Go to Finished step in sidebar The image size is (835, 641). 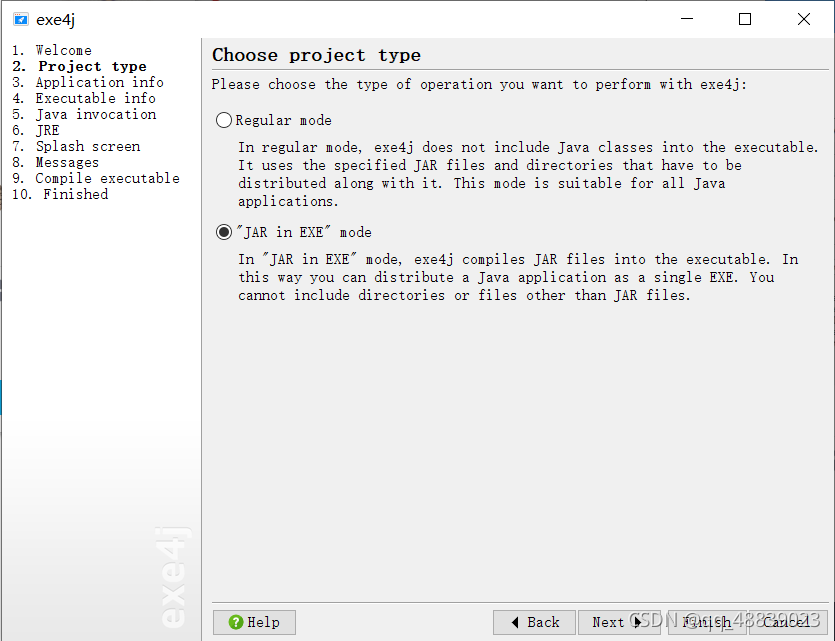click(75, 194)
